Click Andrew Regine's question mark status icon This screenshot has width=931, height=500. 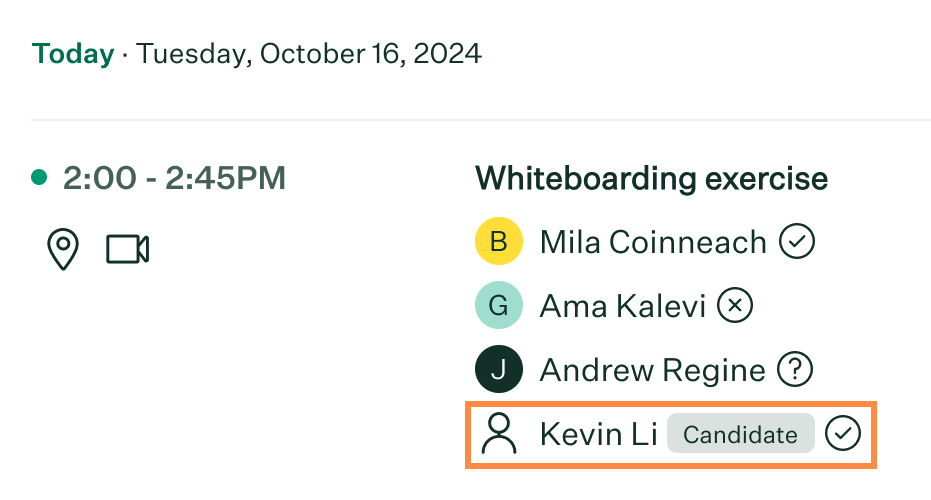coord(795,369)
